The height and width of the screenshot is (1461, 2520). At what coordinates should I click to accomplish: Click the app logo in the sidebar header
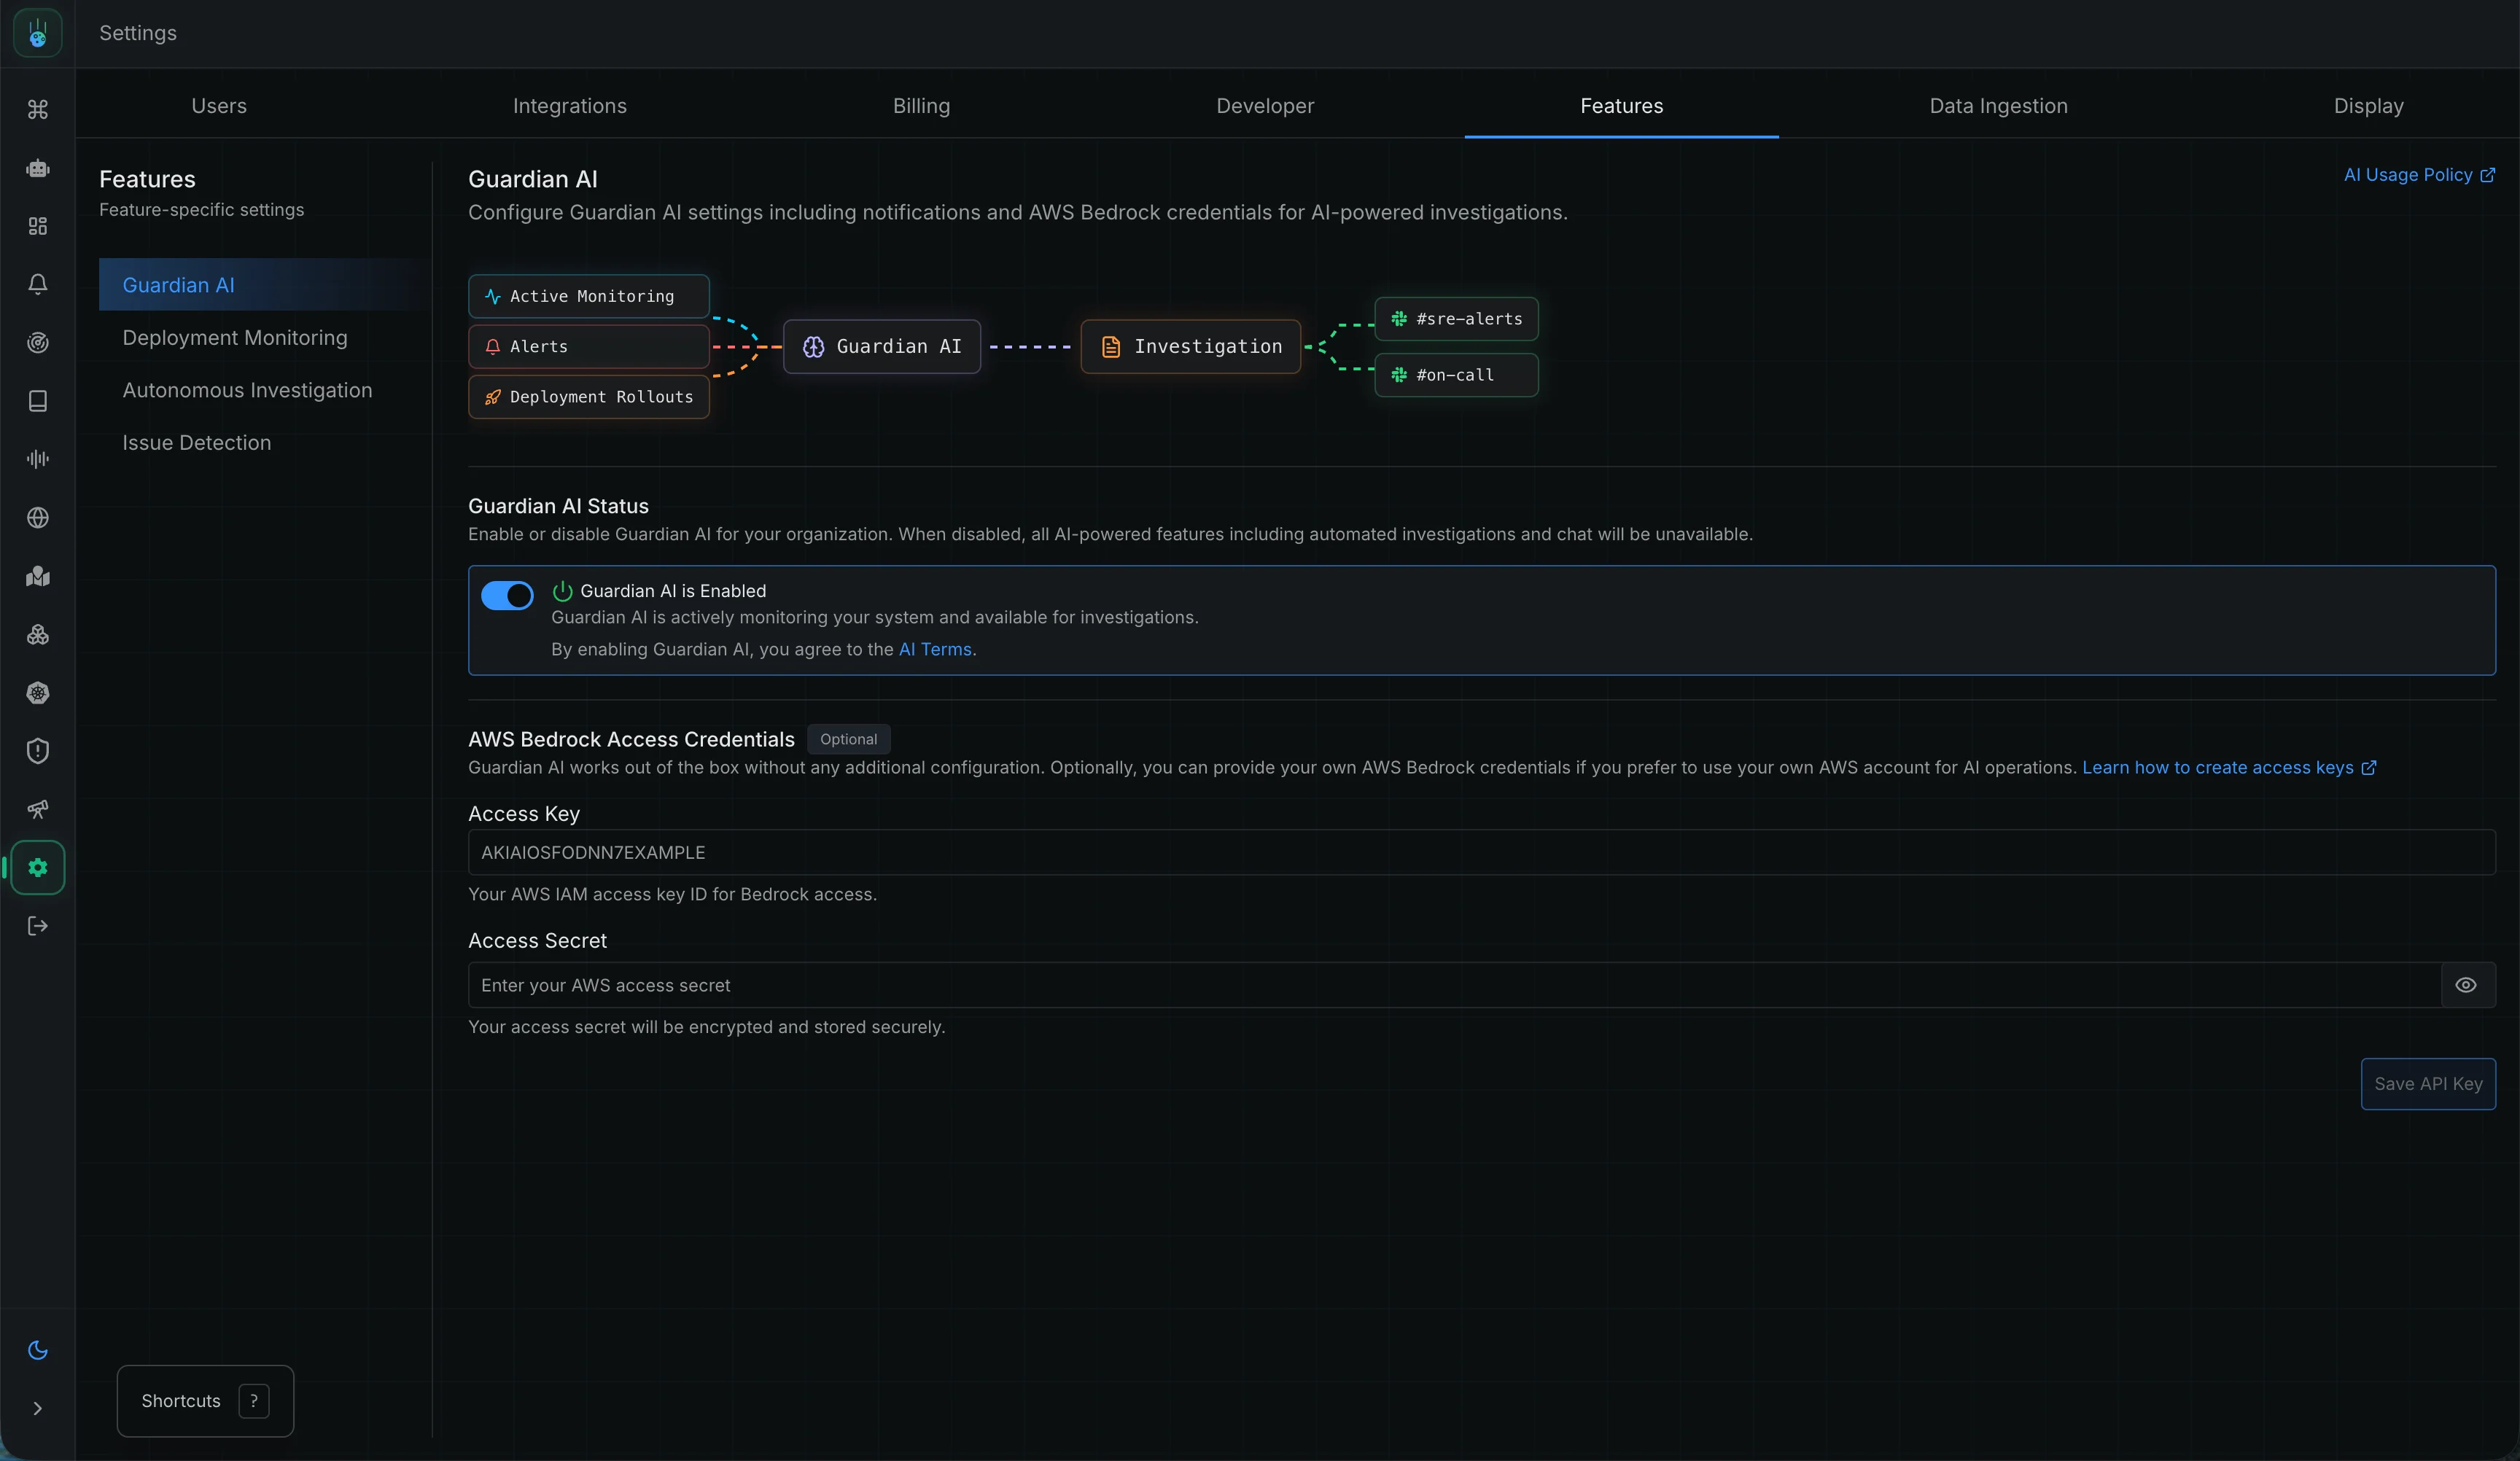(38, 33)
